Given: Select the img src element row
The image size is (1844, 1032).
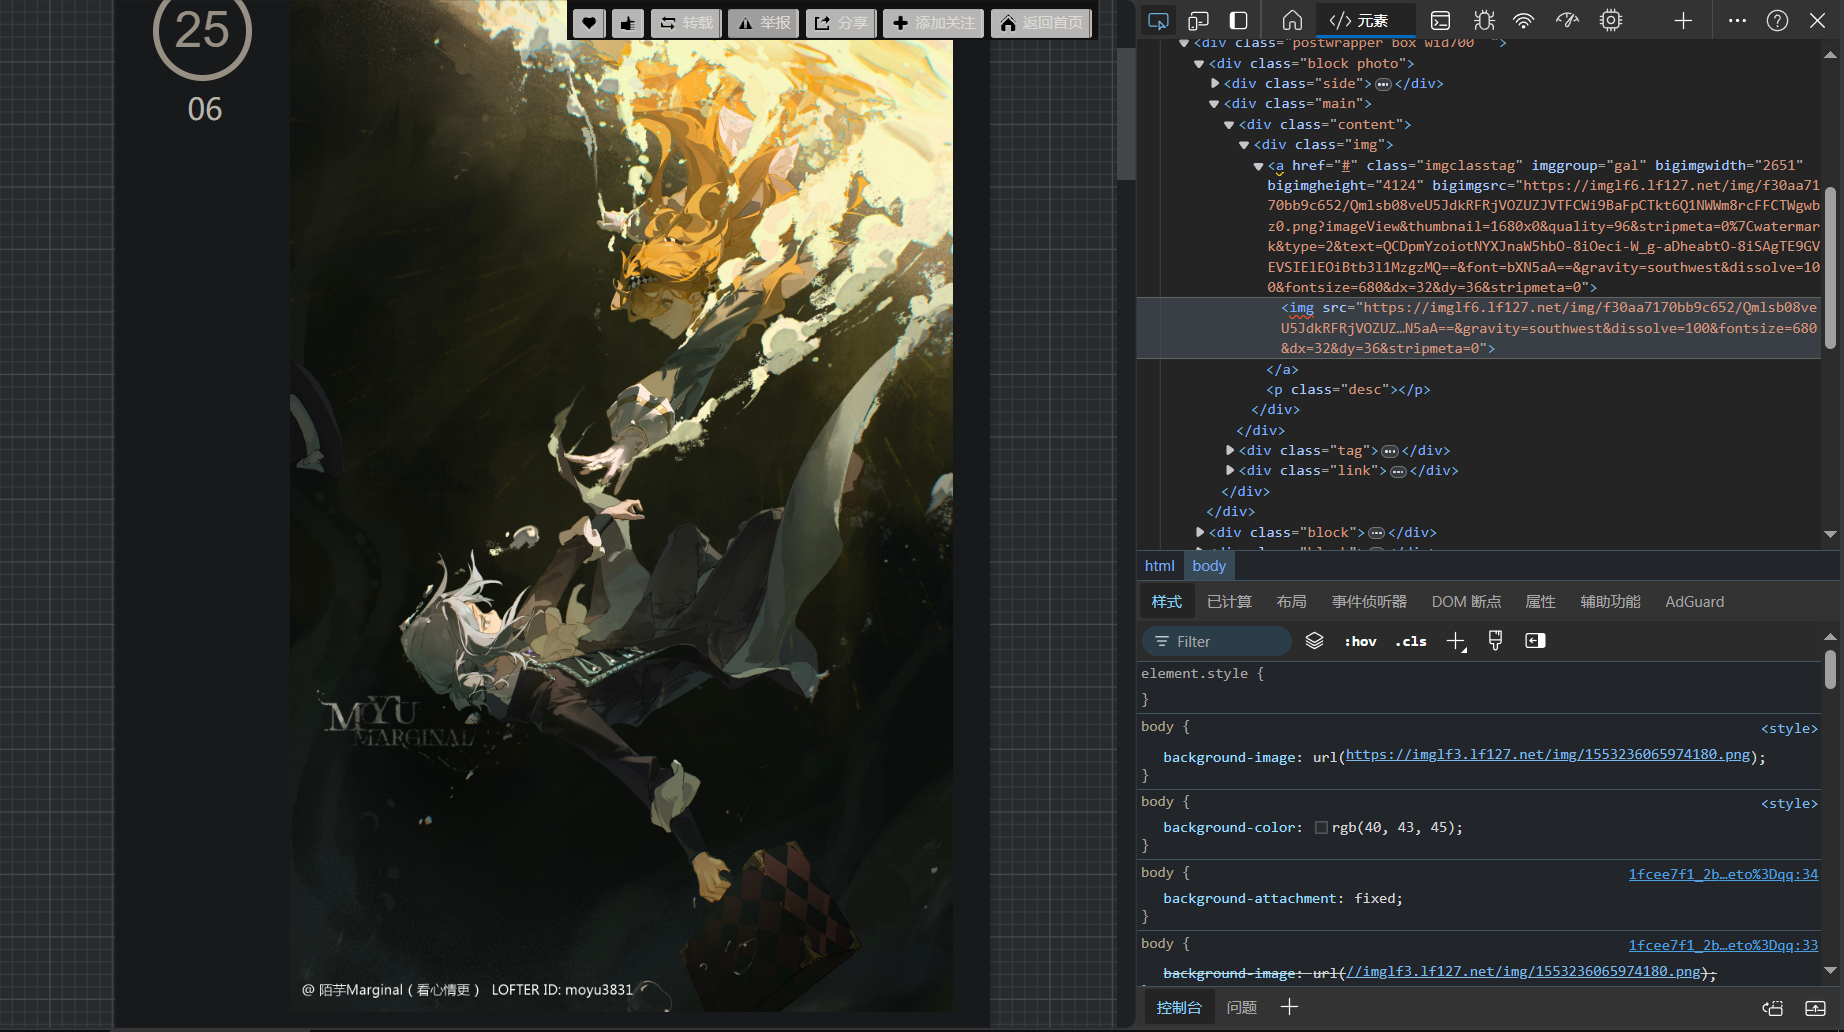Looking at the screenshot, I should [1478, 328].
